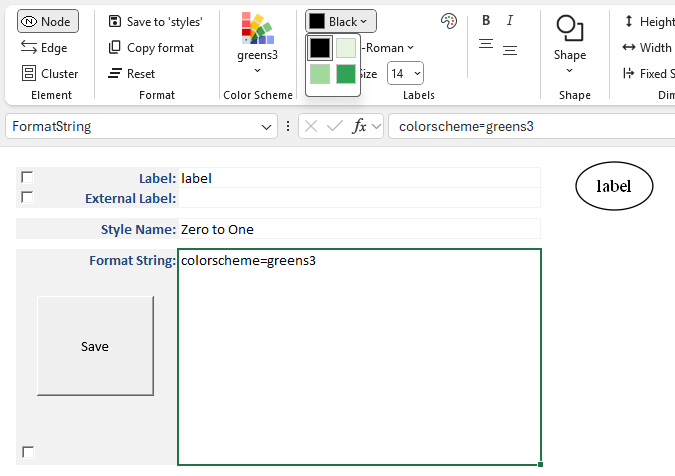Select the Edge element button
Screen dimensions: 675x476
44,47
